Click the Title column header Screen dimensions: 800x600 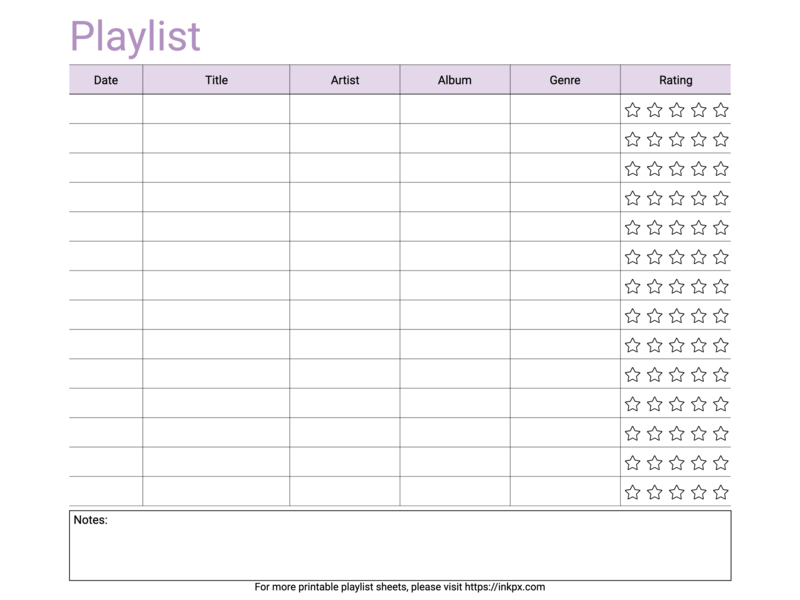tap(216, 80)
